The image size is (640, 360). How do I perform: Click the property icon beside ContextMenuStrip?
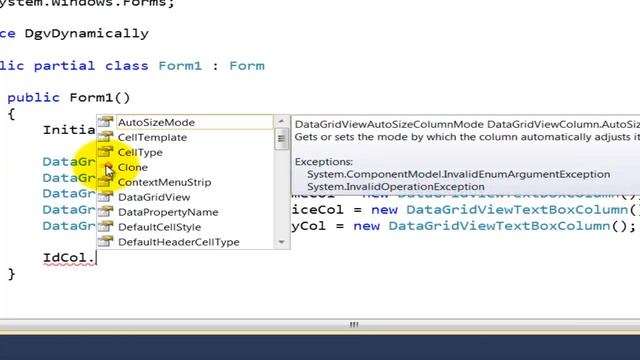coord(105,182)
